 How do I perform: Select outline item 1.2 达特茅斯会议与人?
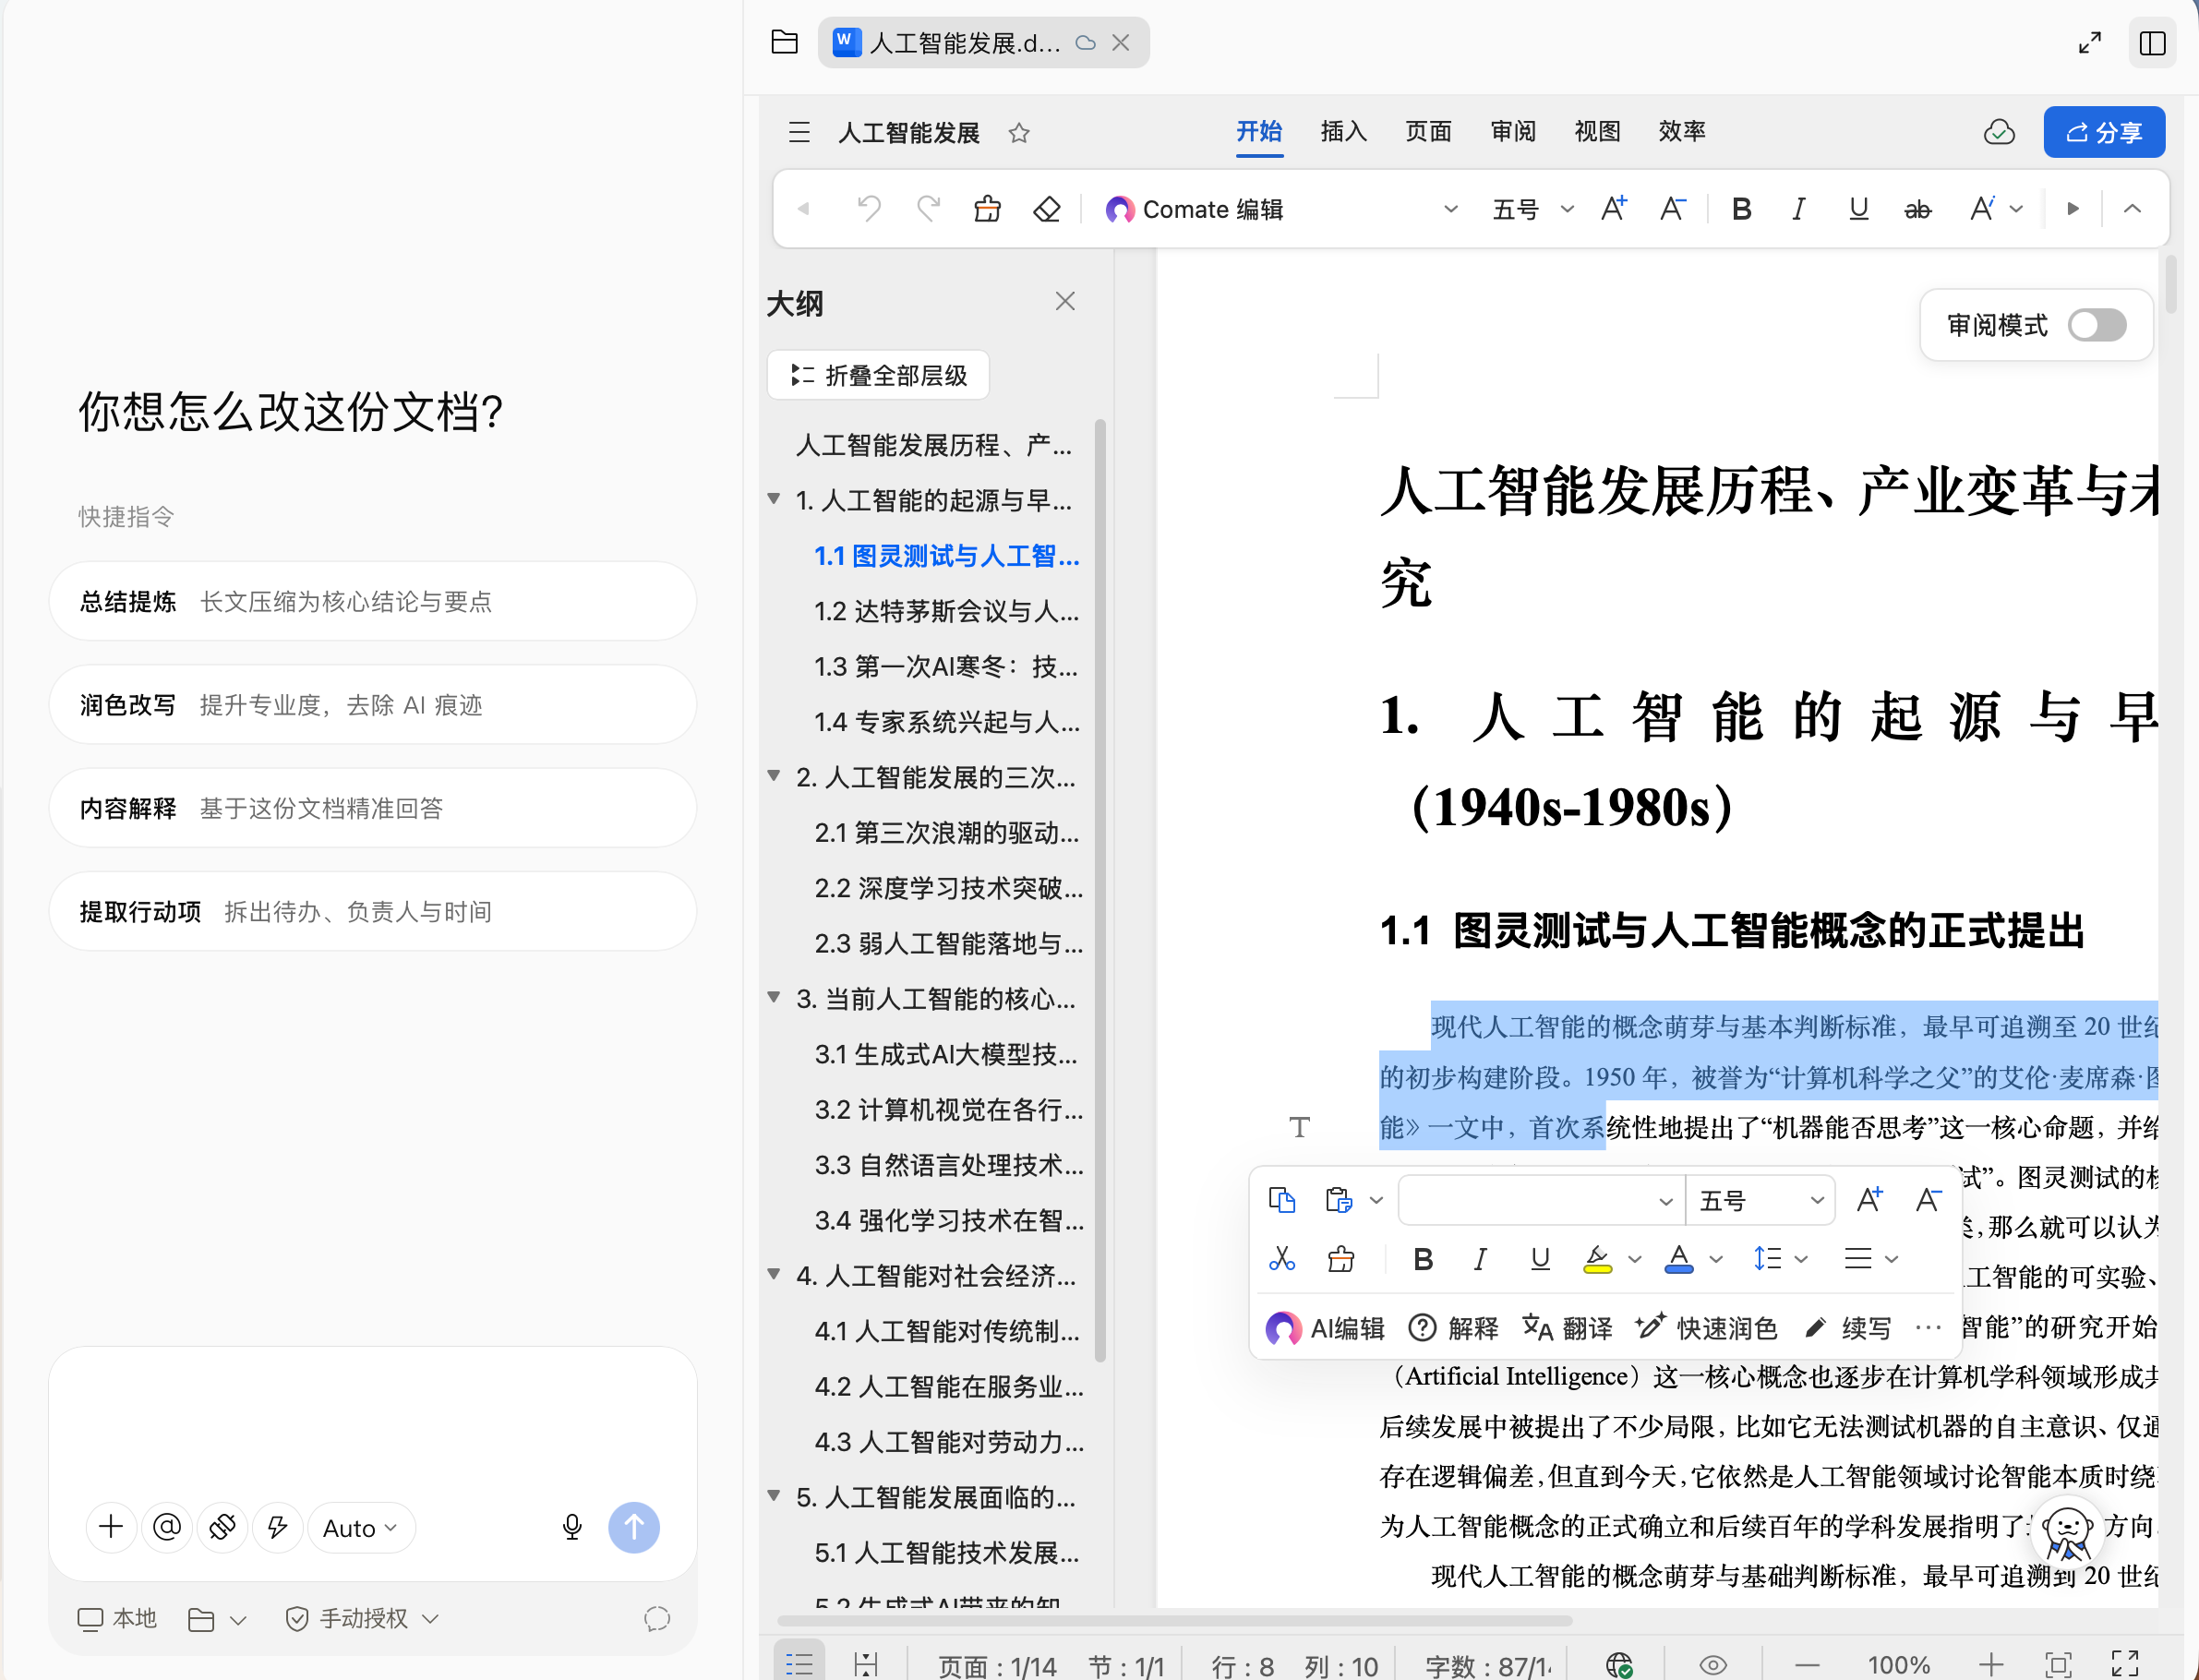click(946, 611)
